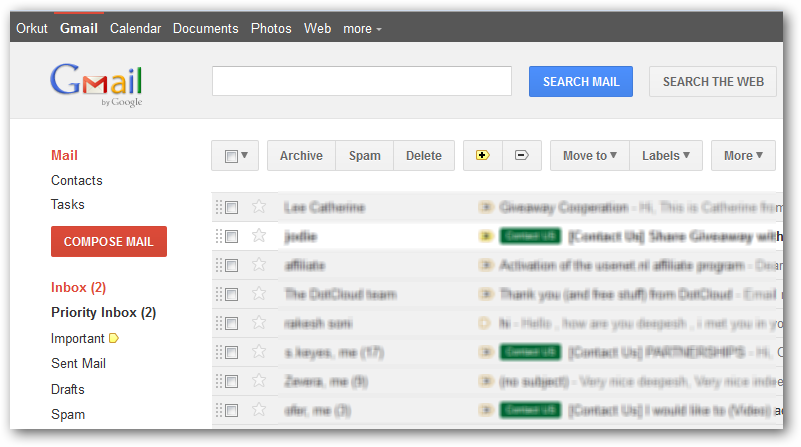Open Calendar from the top bar
801x447 pixels.
click(x=135, y=28)
